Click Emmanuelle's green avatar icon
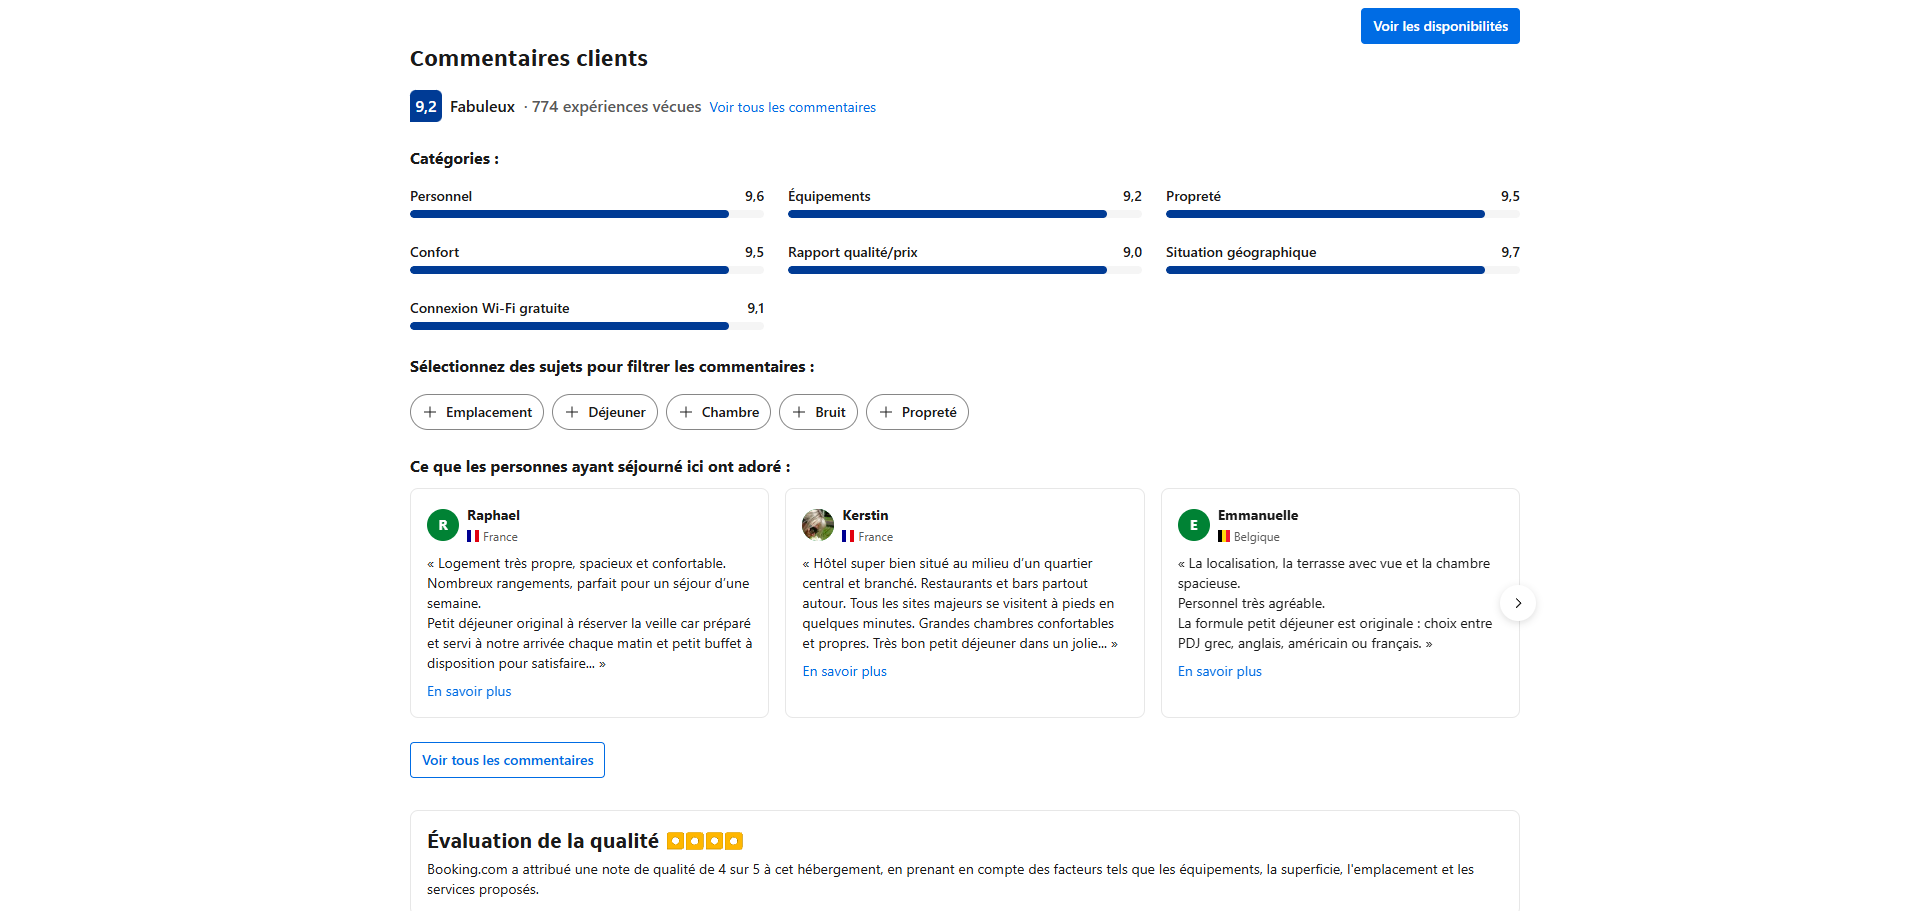 click(1193, 525)
